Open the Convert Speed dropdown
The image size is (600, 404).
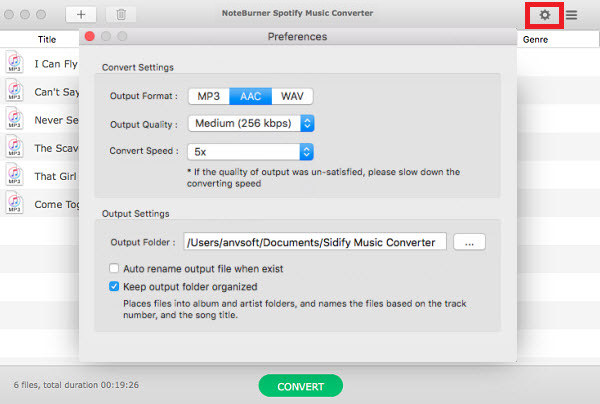pos(251,152)
